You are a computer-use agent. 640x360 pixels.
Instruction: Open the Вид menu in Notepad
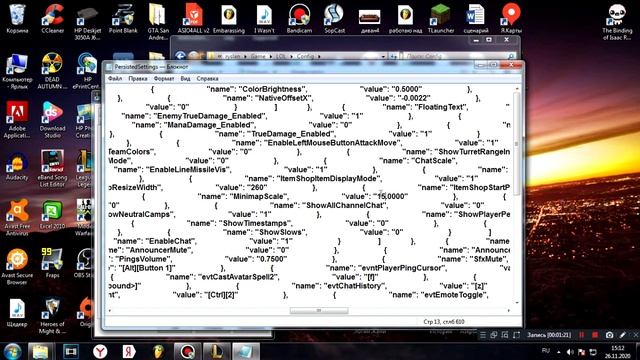(x=185, y=78)
